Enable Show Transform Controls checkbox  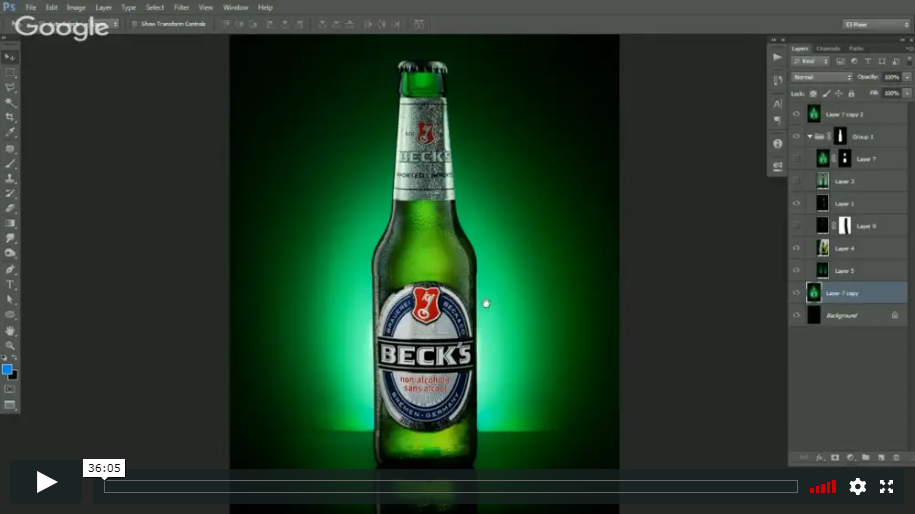point(134,24)
